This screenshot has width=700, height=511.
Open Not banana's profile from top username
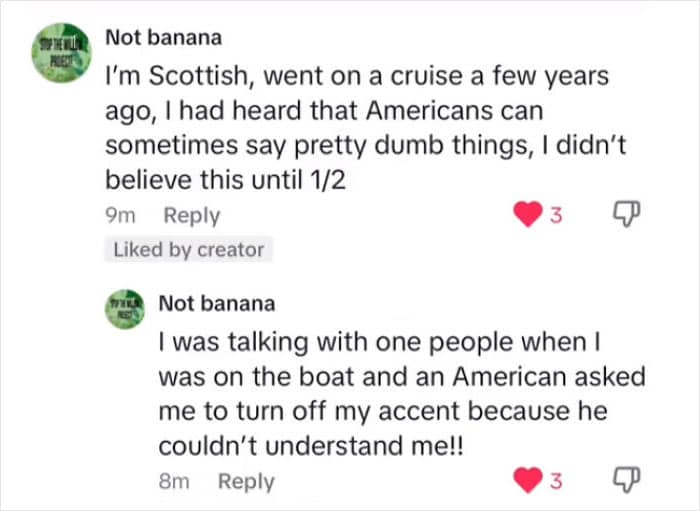[164, 38]
